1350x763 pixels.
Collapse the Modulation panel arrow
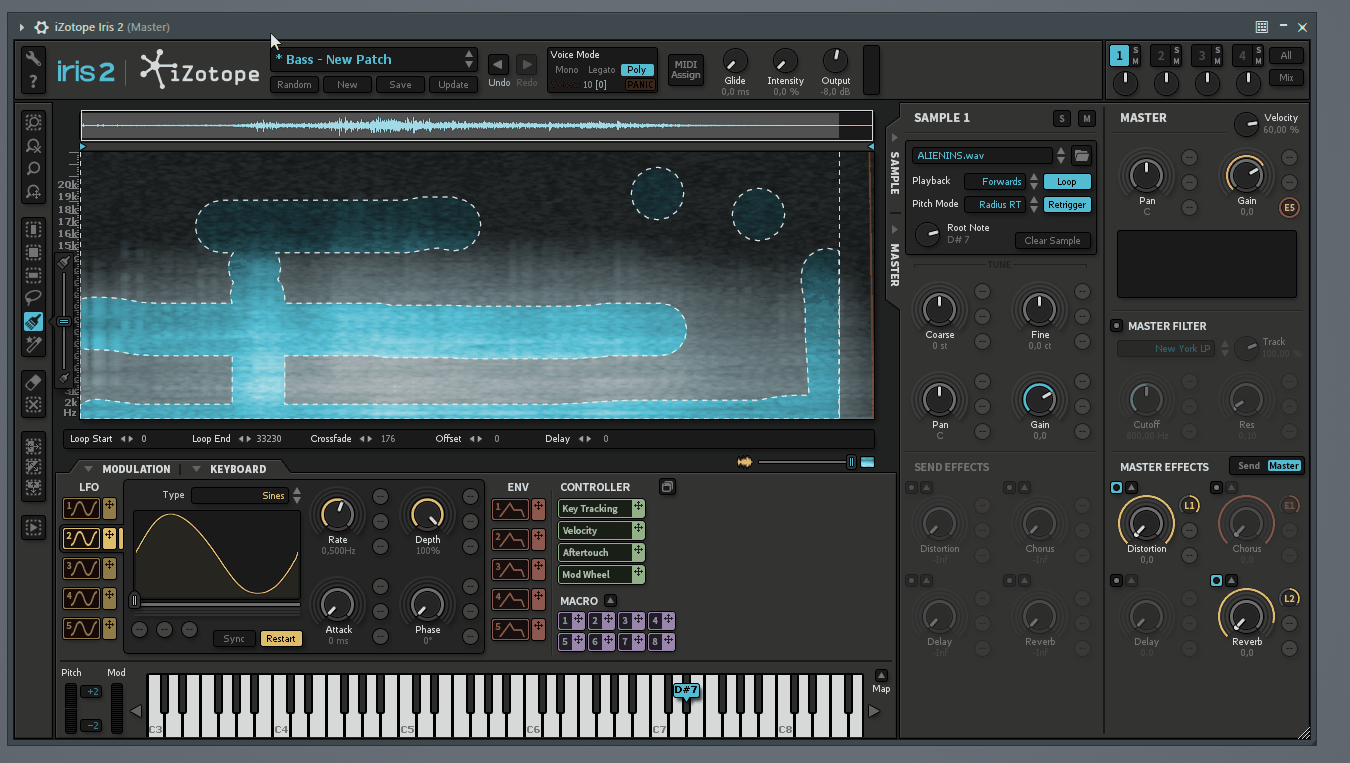point(88,469)
